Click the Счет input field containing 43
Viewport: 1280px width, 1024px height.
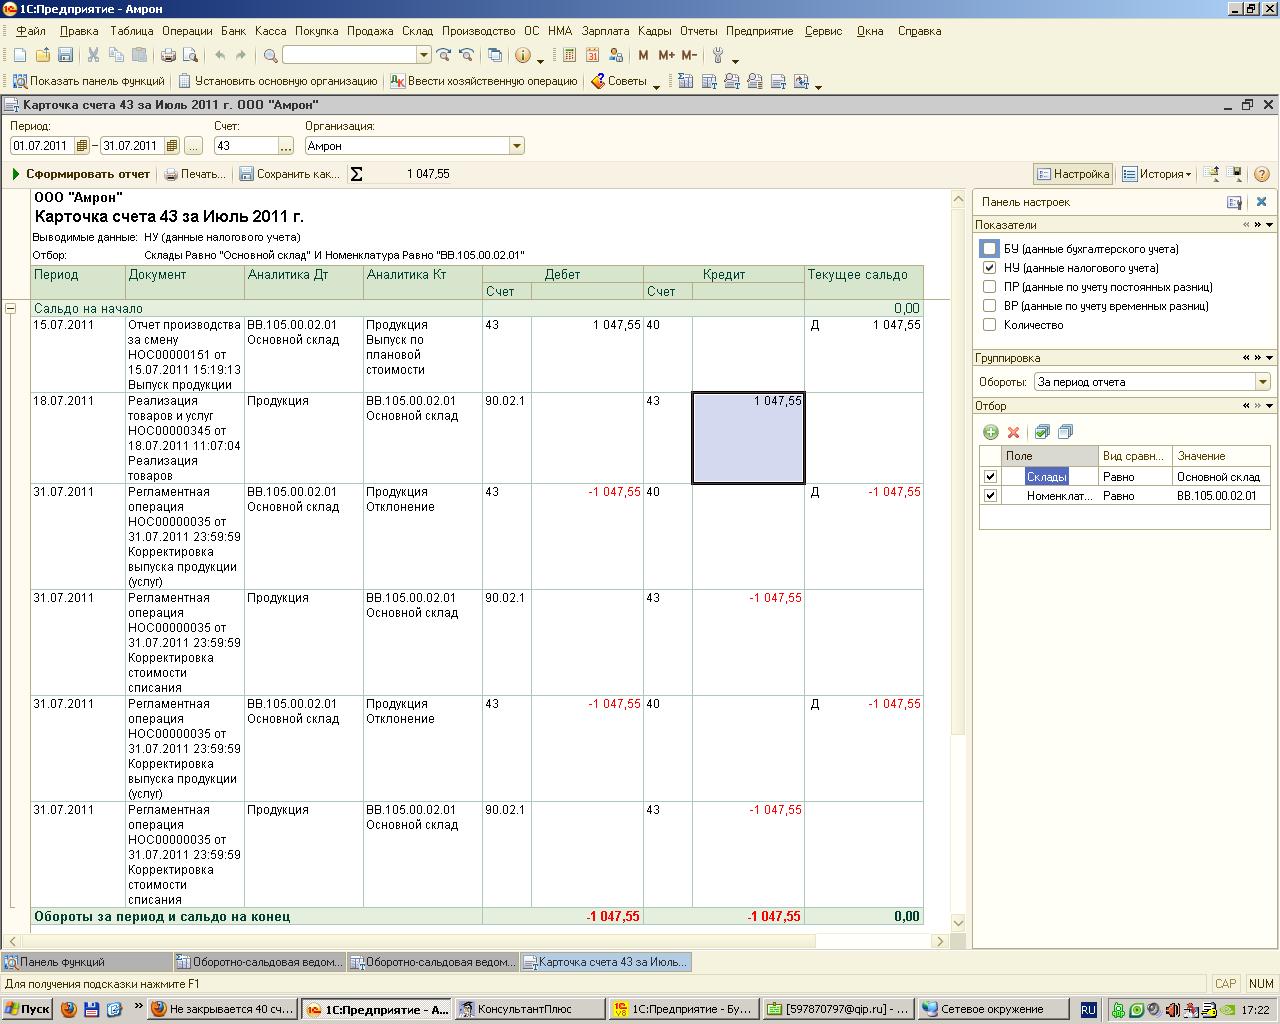coord(245,146)
